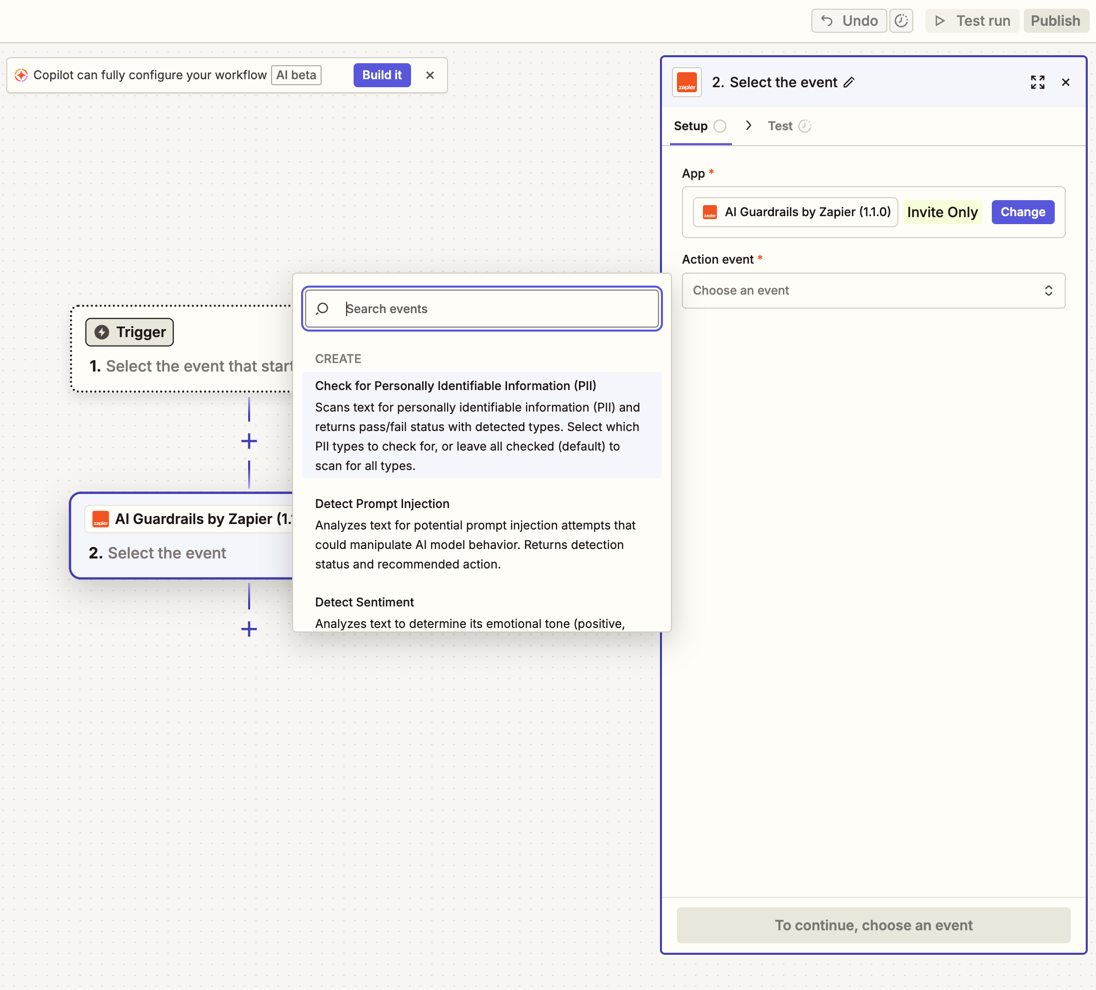Viewport: 1096px width, 990px height.
Task: Click the CREATE section heading
Action: tap(338, 359)
